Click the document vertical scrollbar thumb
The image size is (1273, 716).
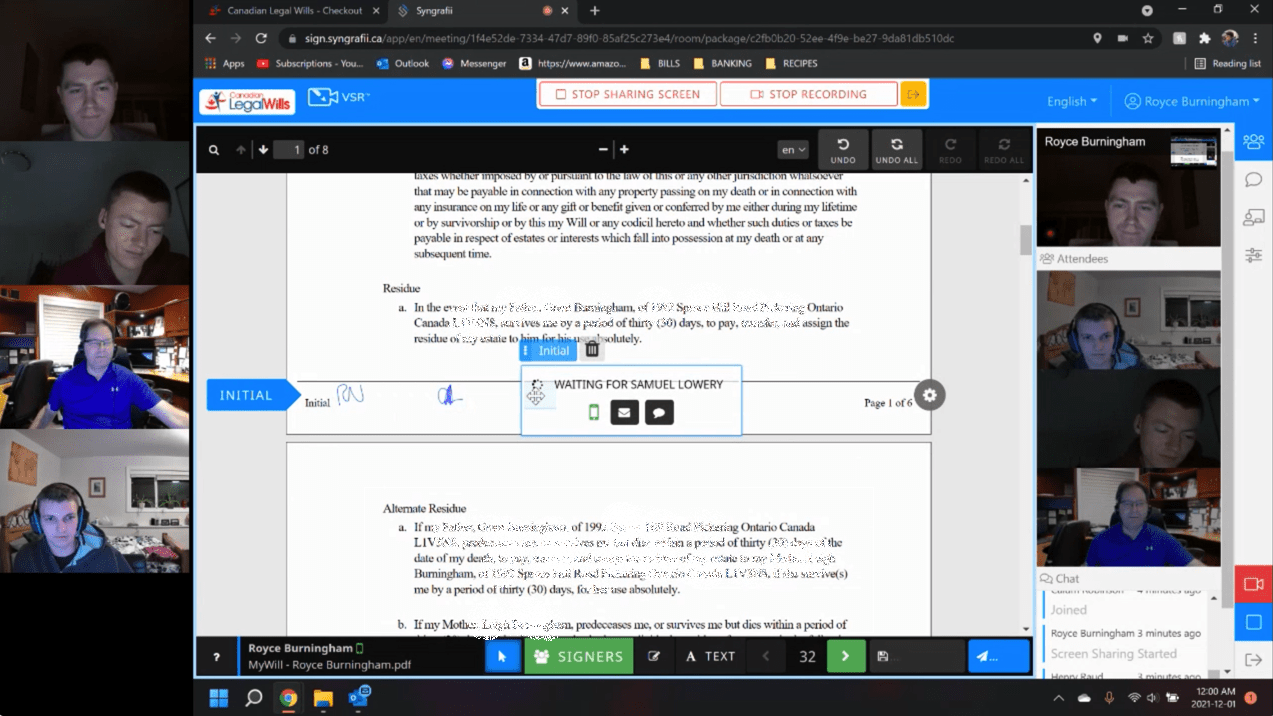tap(1025, 240)
